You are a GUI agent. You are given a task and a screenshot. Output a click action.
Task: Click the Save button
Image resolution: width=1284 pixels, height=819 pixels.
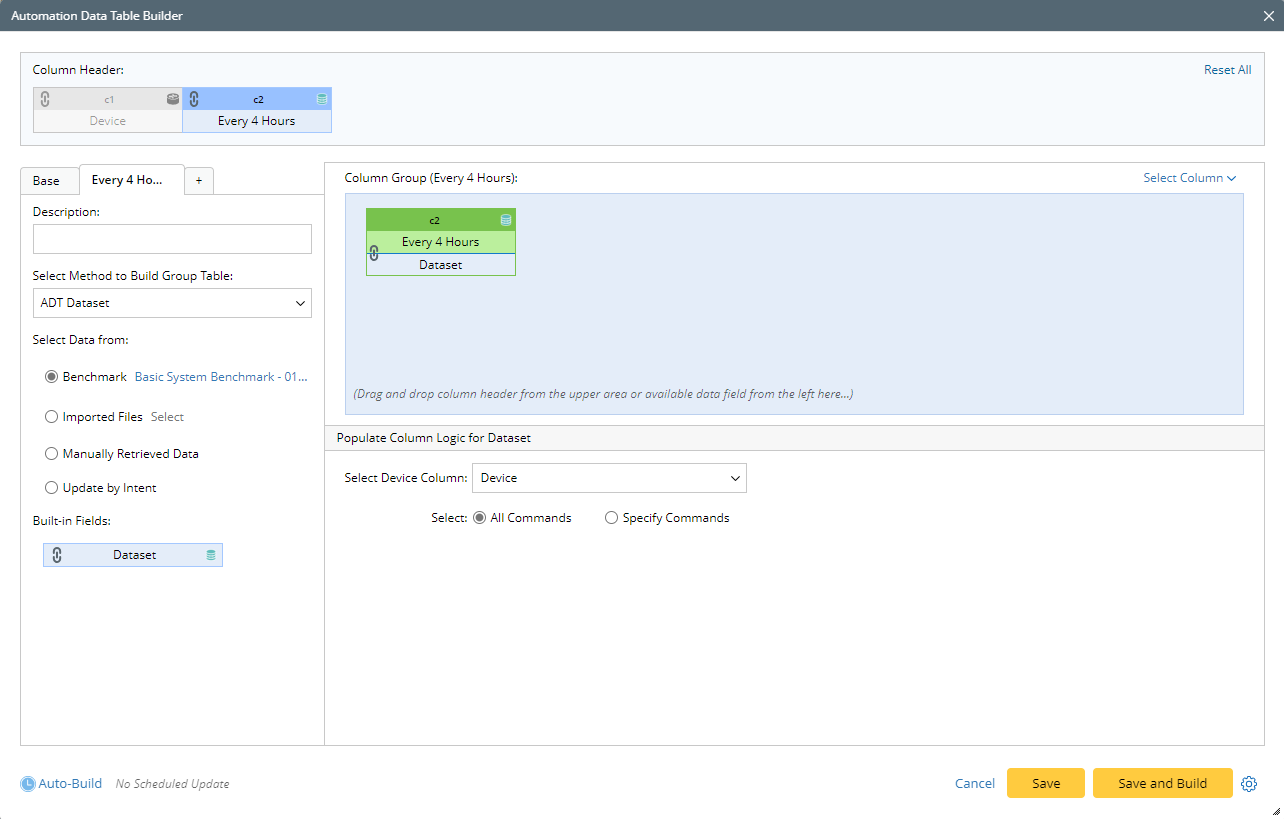(x=1046, y=783)
